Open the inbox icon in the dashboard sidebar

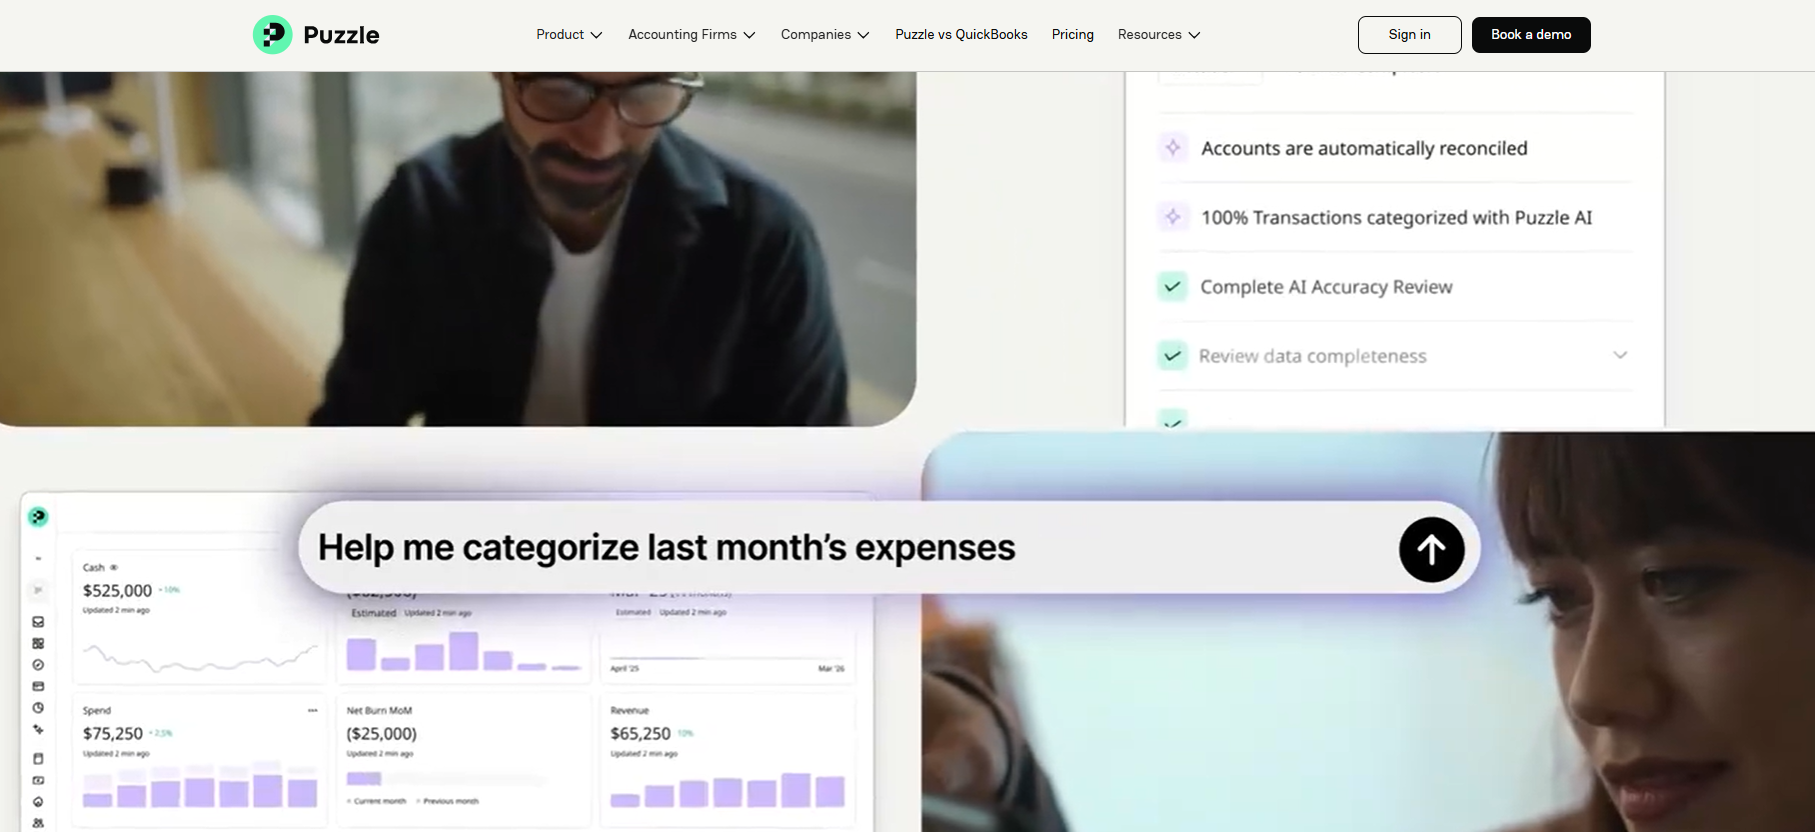pyautogui.click(x=38, y=622)
